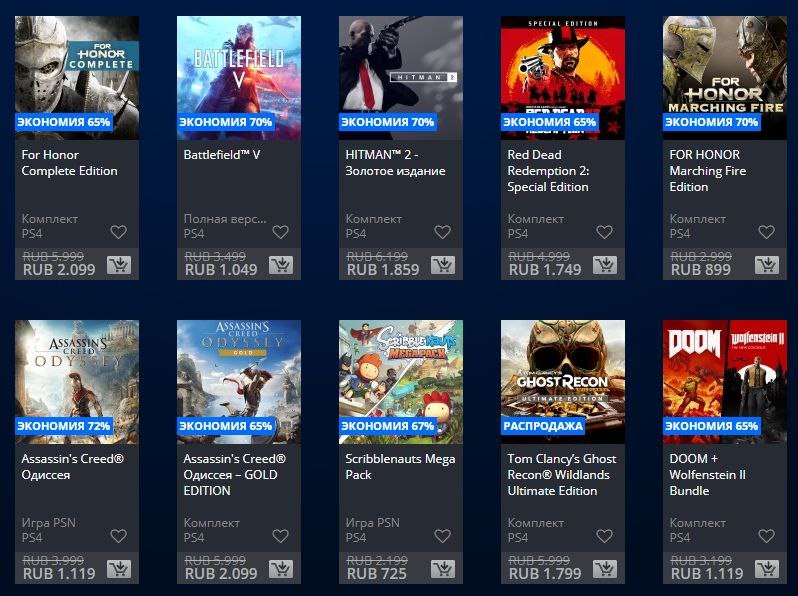Screen dimensions: 798x596
Task: Click the ЭКОНОМИЯ 72% discount badge
Action: 64,426
